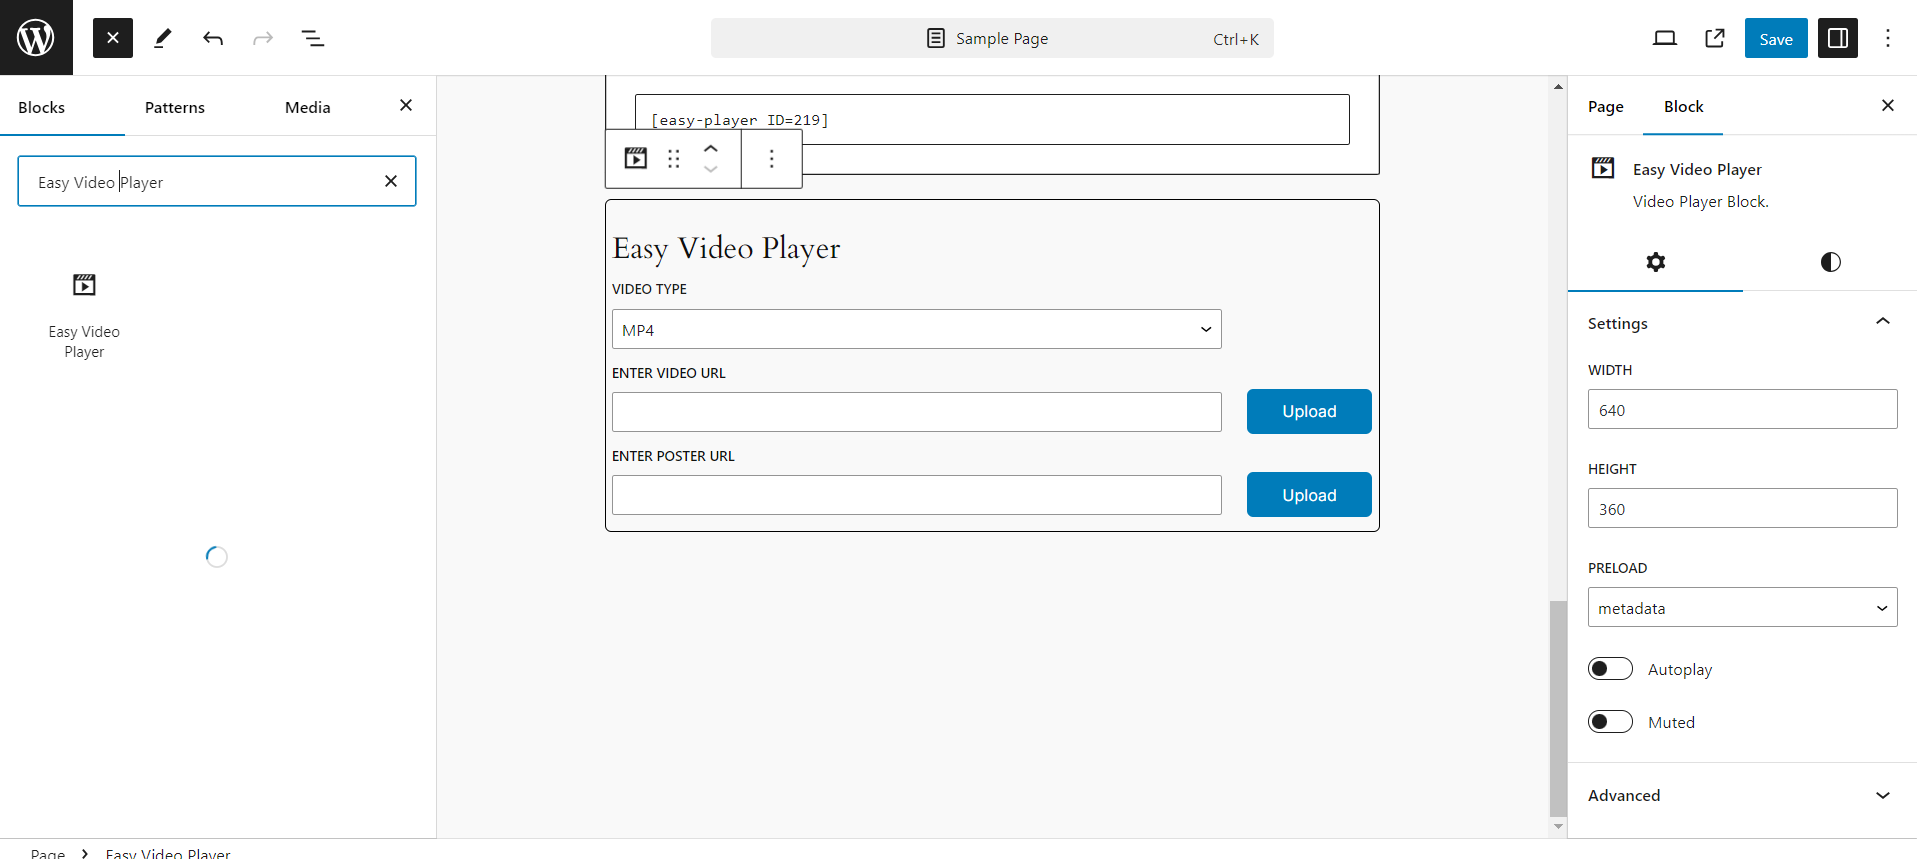Clear the block search field
This screenshot has height=859, width=1917.
(x=391, y=181)
